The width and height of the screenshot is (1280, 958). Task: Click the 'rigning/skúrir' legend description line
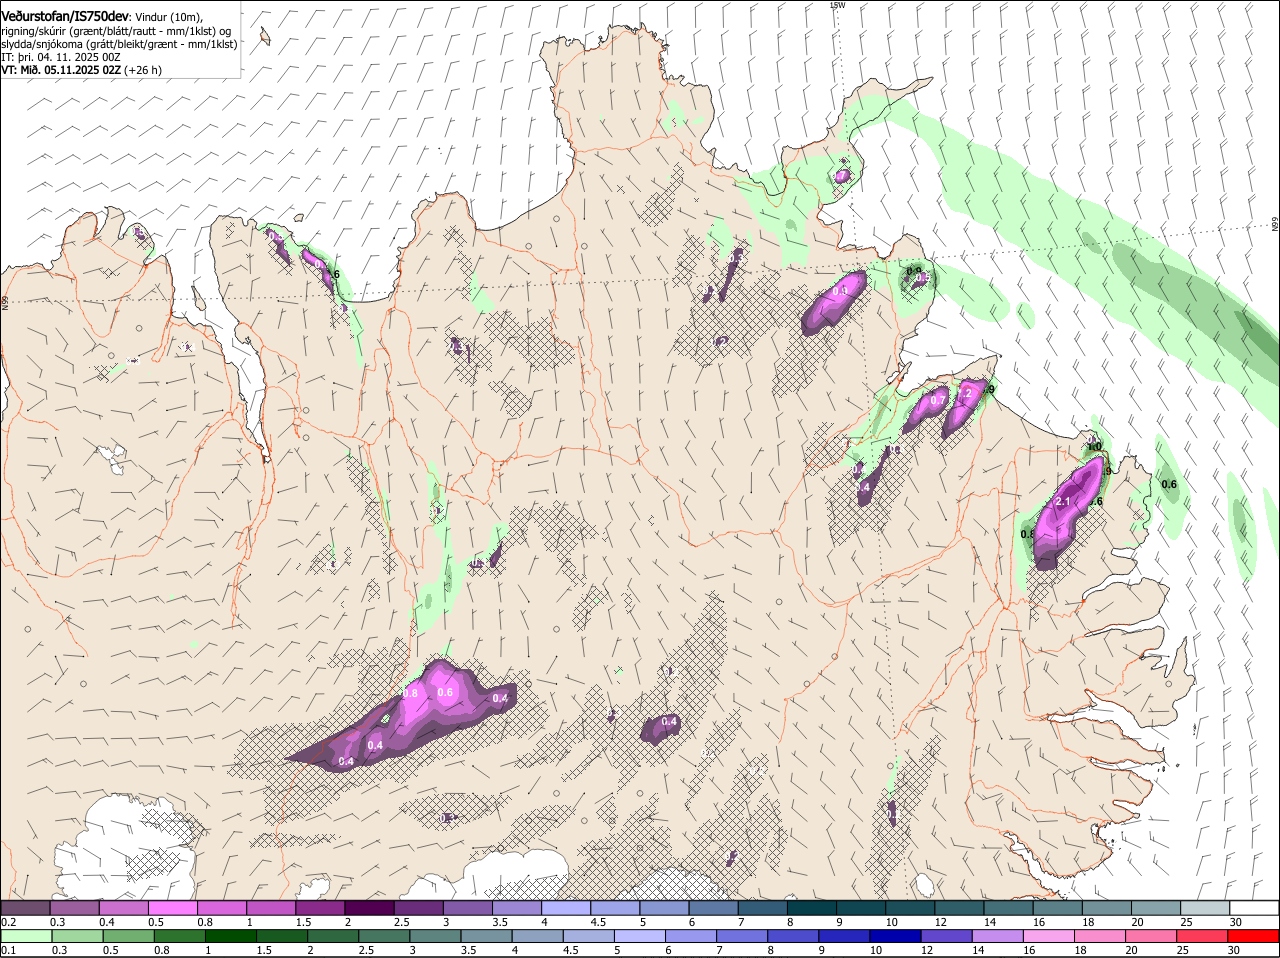tap(116, 31)
